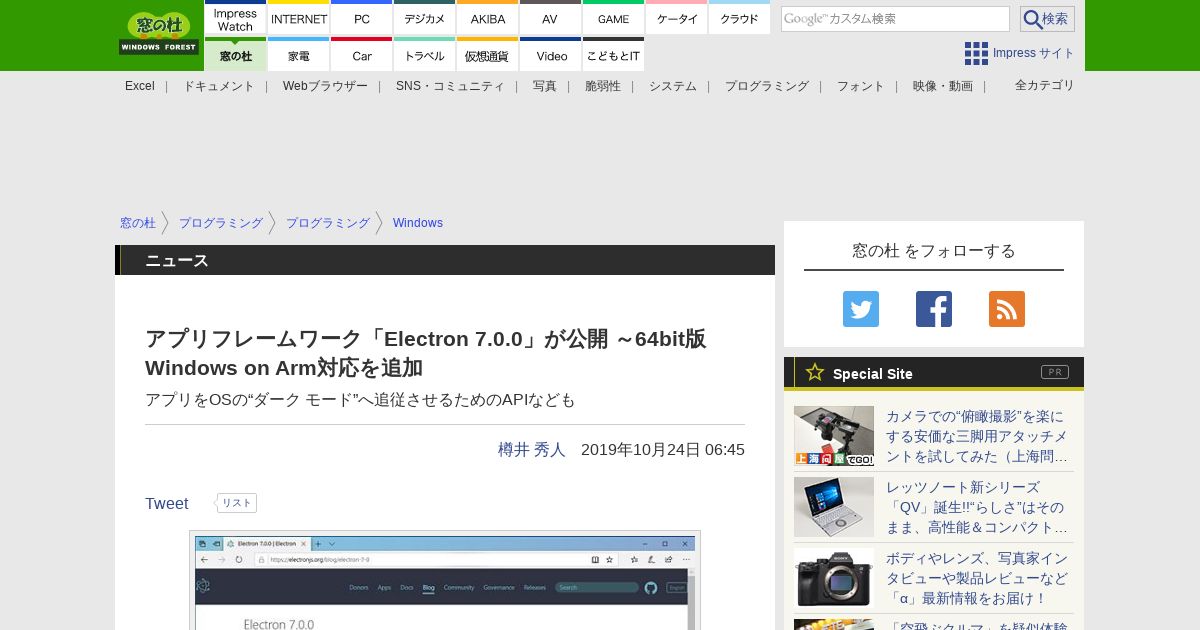Open the こどもとIT tab

[x=613, y=55]
